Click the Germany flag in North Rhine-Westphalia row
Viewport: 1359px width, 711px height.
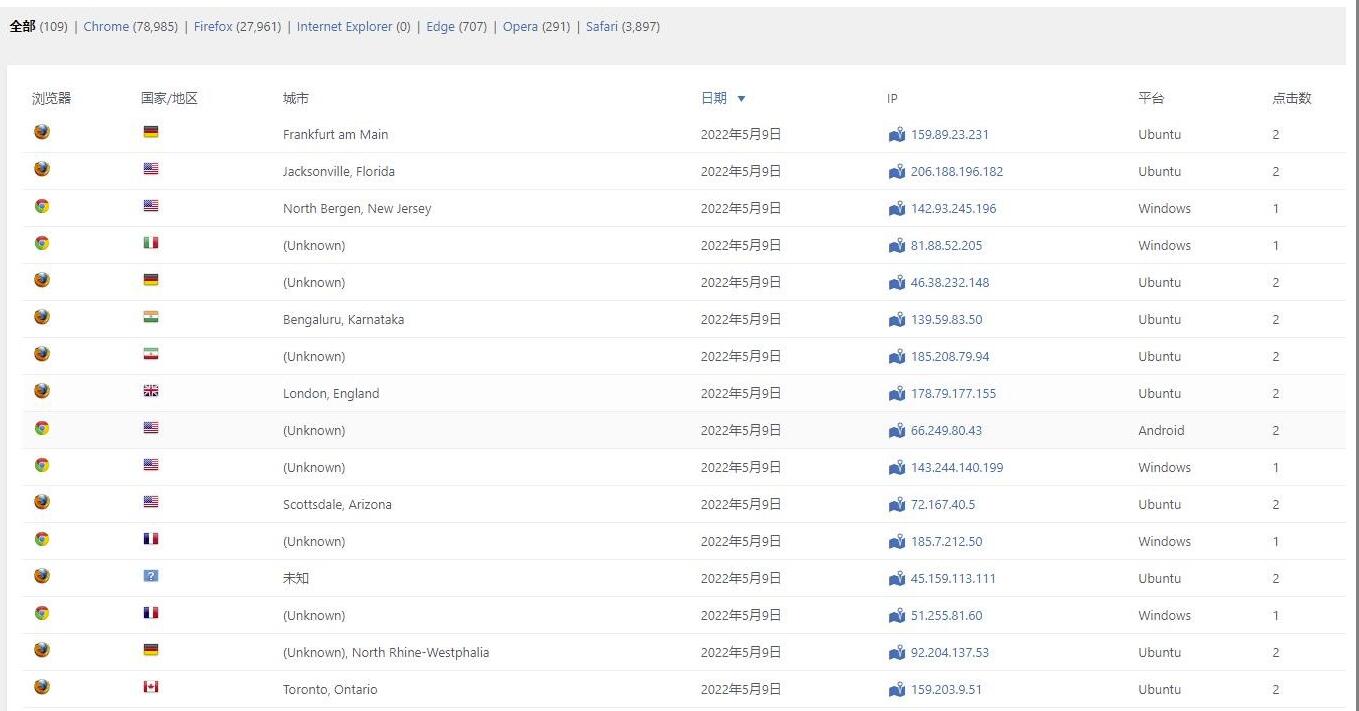point(151,650)
